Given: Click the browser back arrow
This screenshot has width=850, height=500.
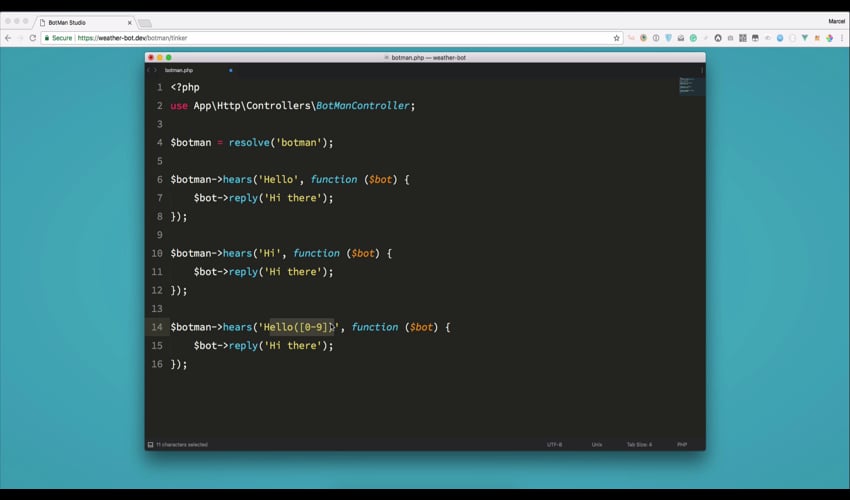Looking at the screenshot, I should pos(8,38).
